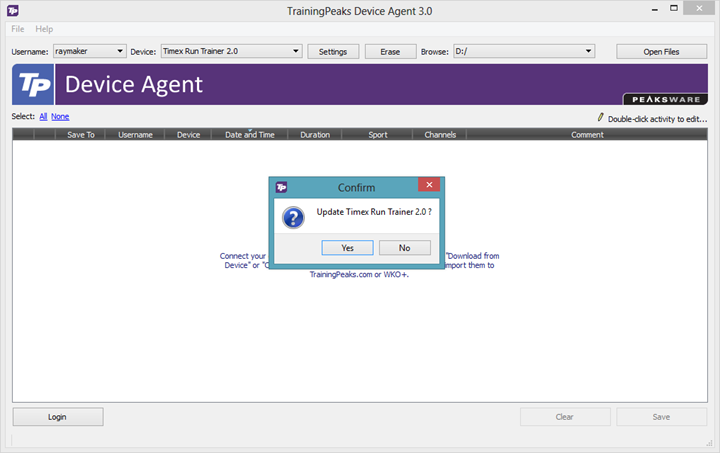Select None activities link
Image resolution: width=720 pixels, height=453 pixels.
[x=60, y=117]
